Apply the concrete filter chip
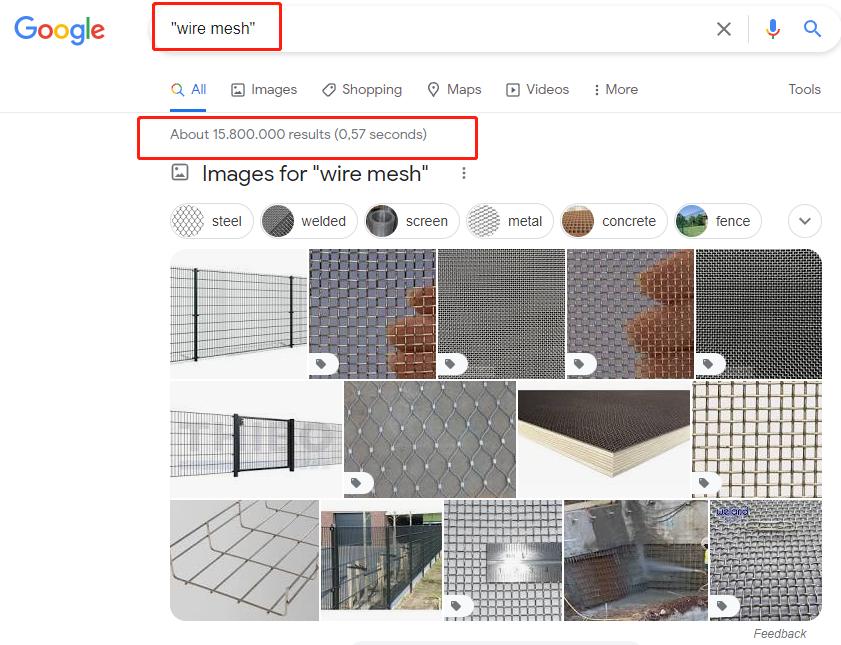841x645 pixels. (613, 220)
